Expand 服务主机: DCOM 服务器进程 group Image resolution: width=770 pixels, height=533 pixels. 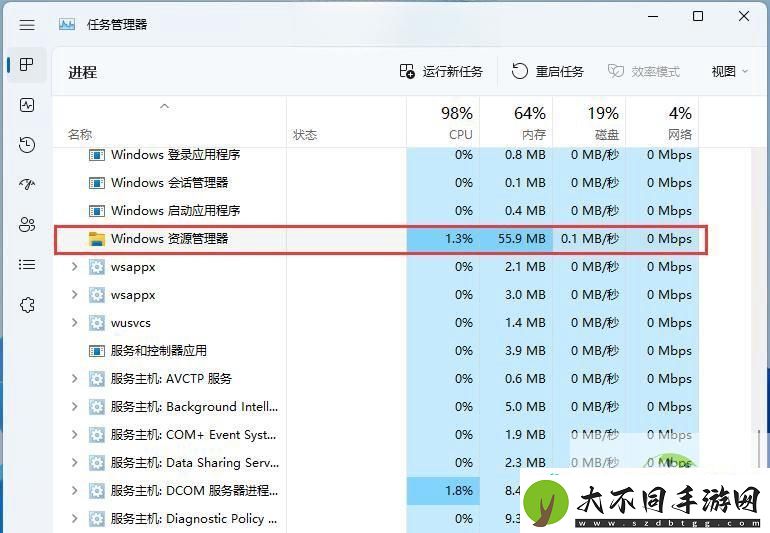[75, 491]
